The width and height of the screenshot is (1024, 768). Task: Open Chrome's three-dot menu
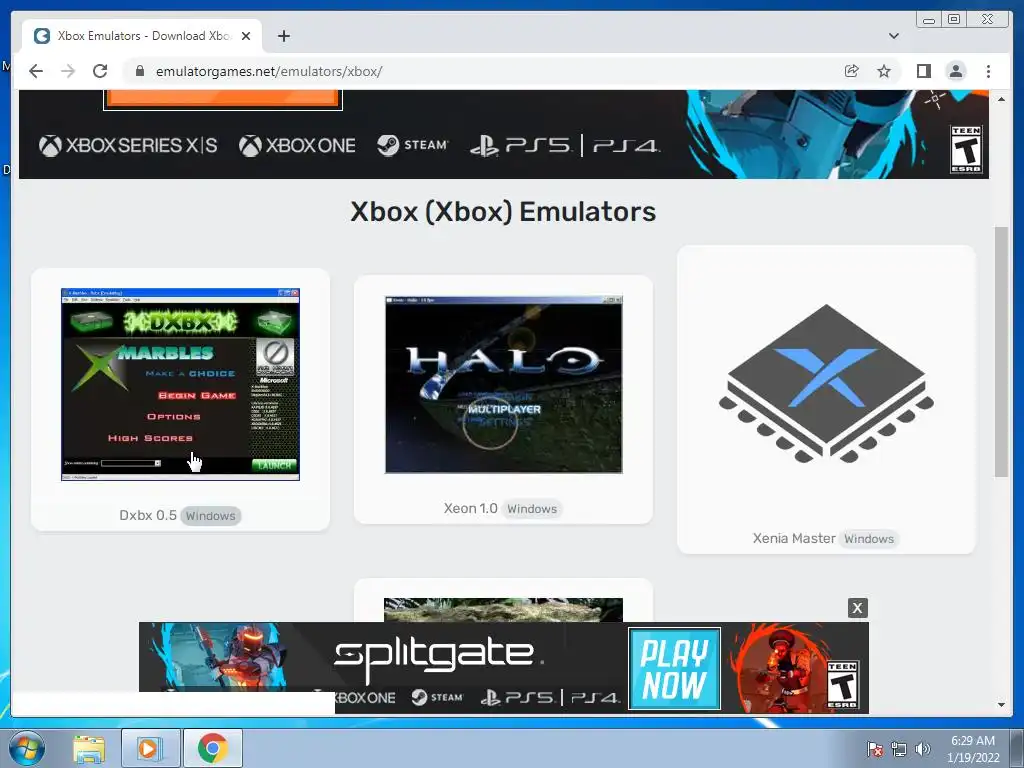coord(988,71)
